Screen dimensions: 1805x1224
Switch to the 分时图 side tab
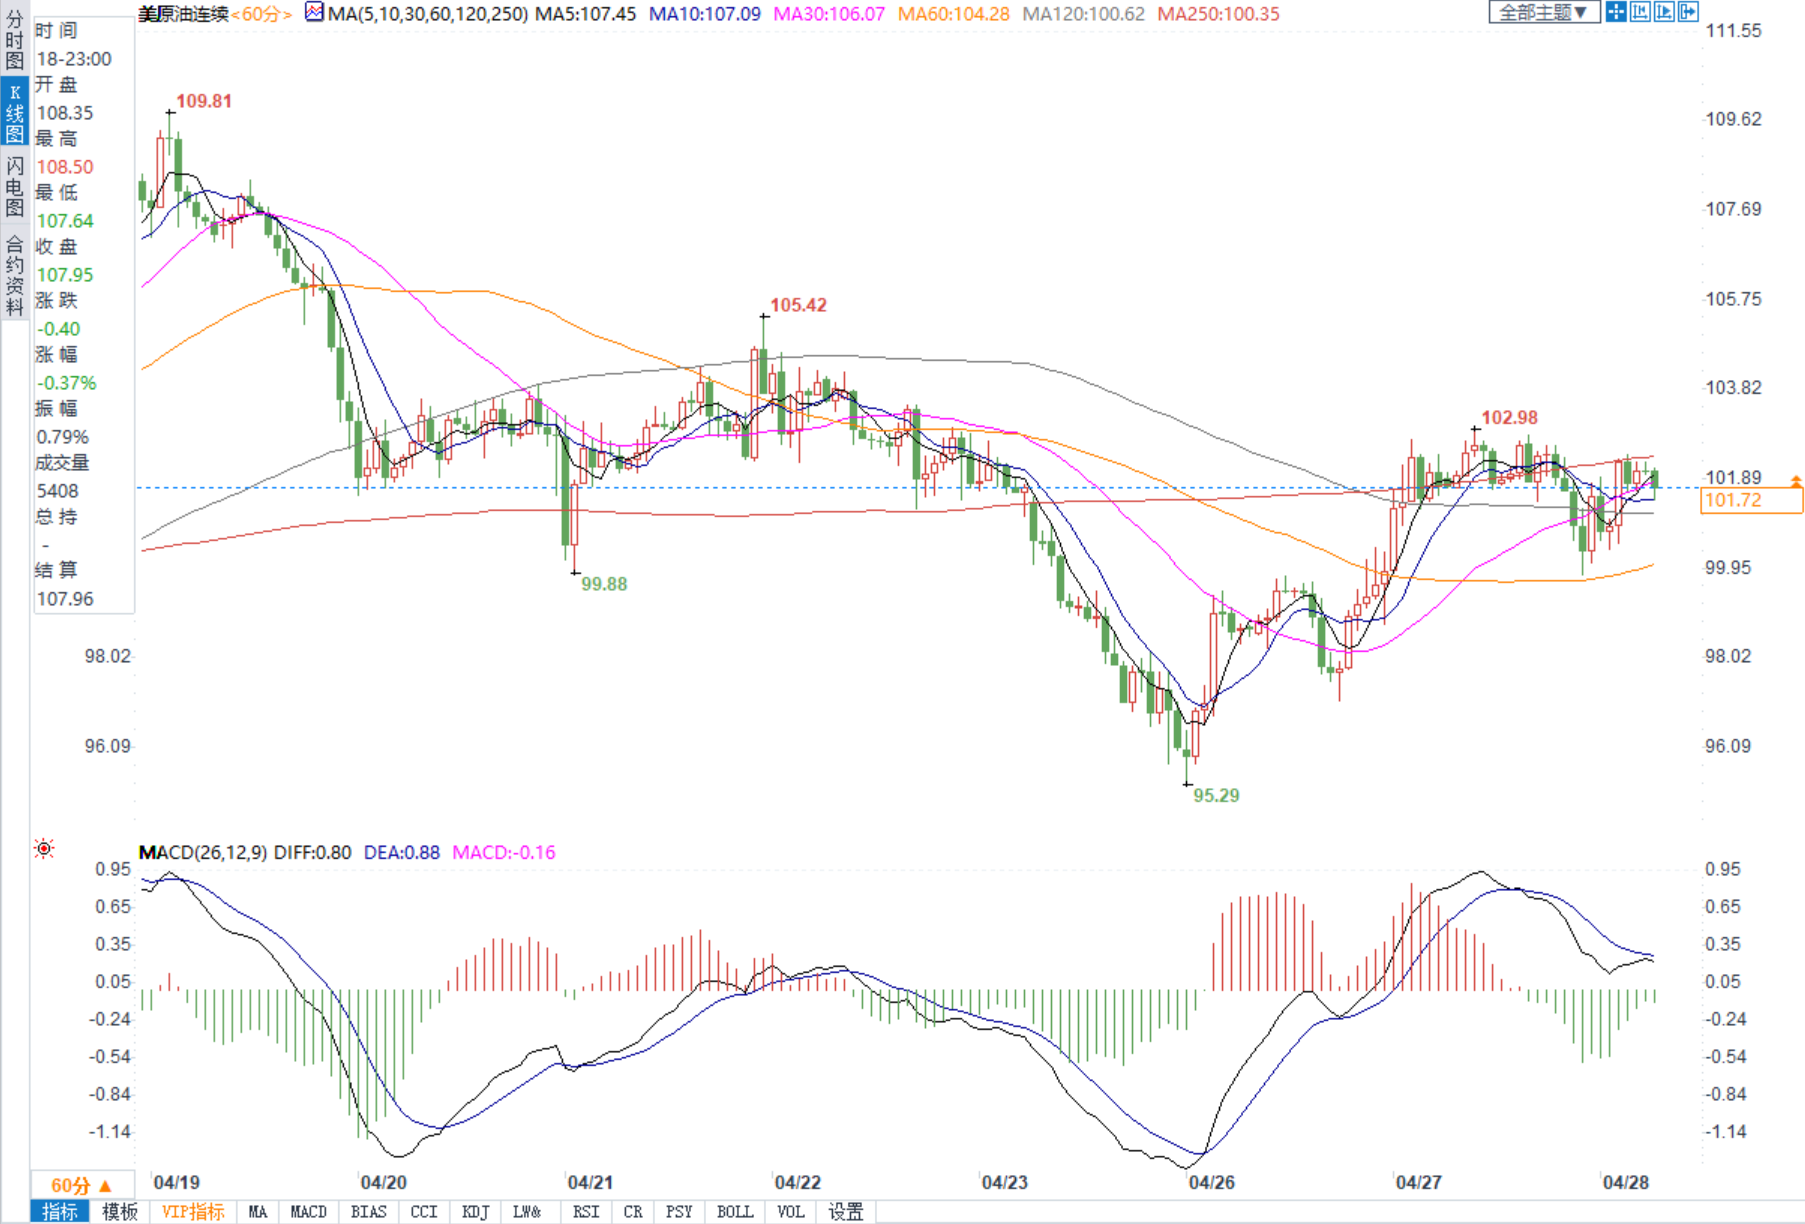(x=14, y=40)
